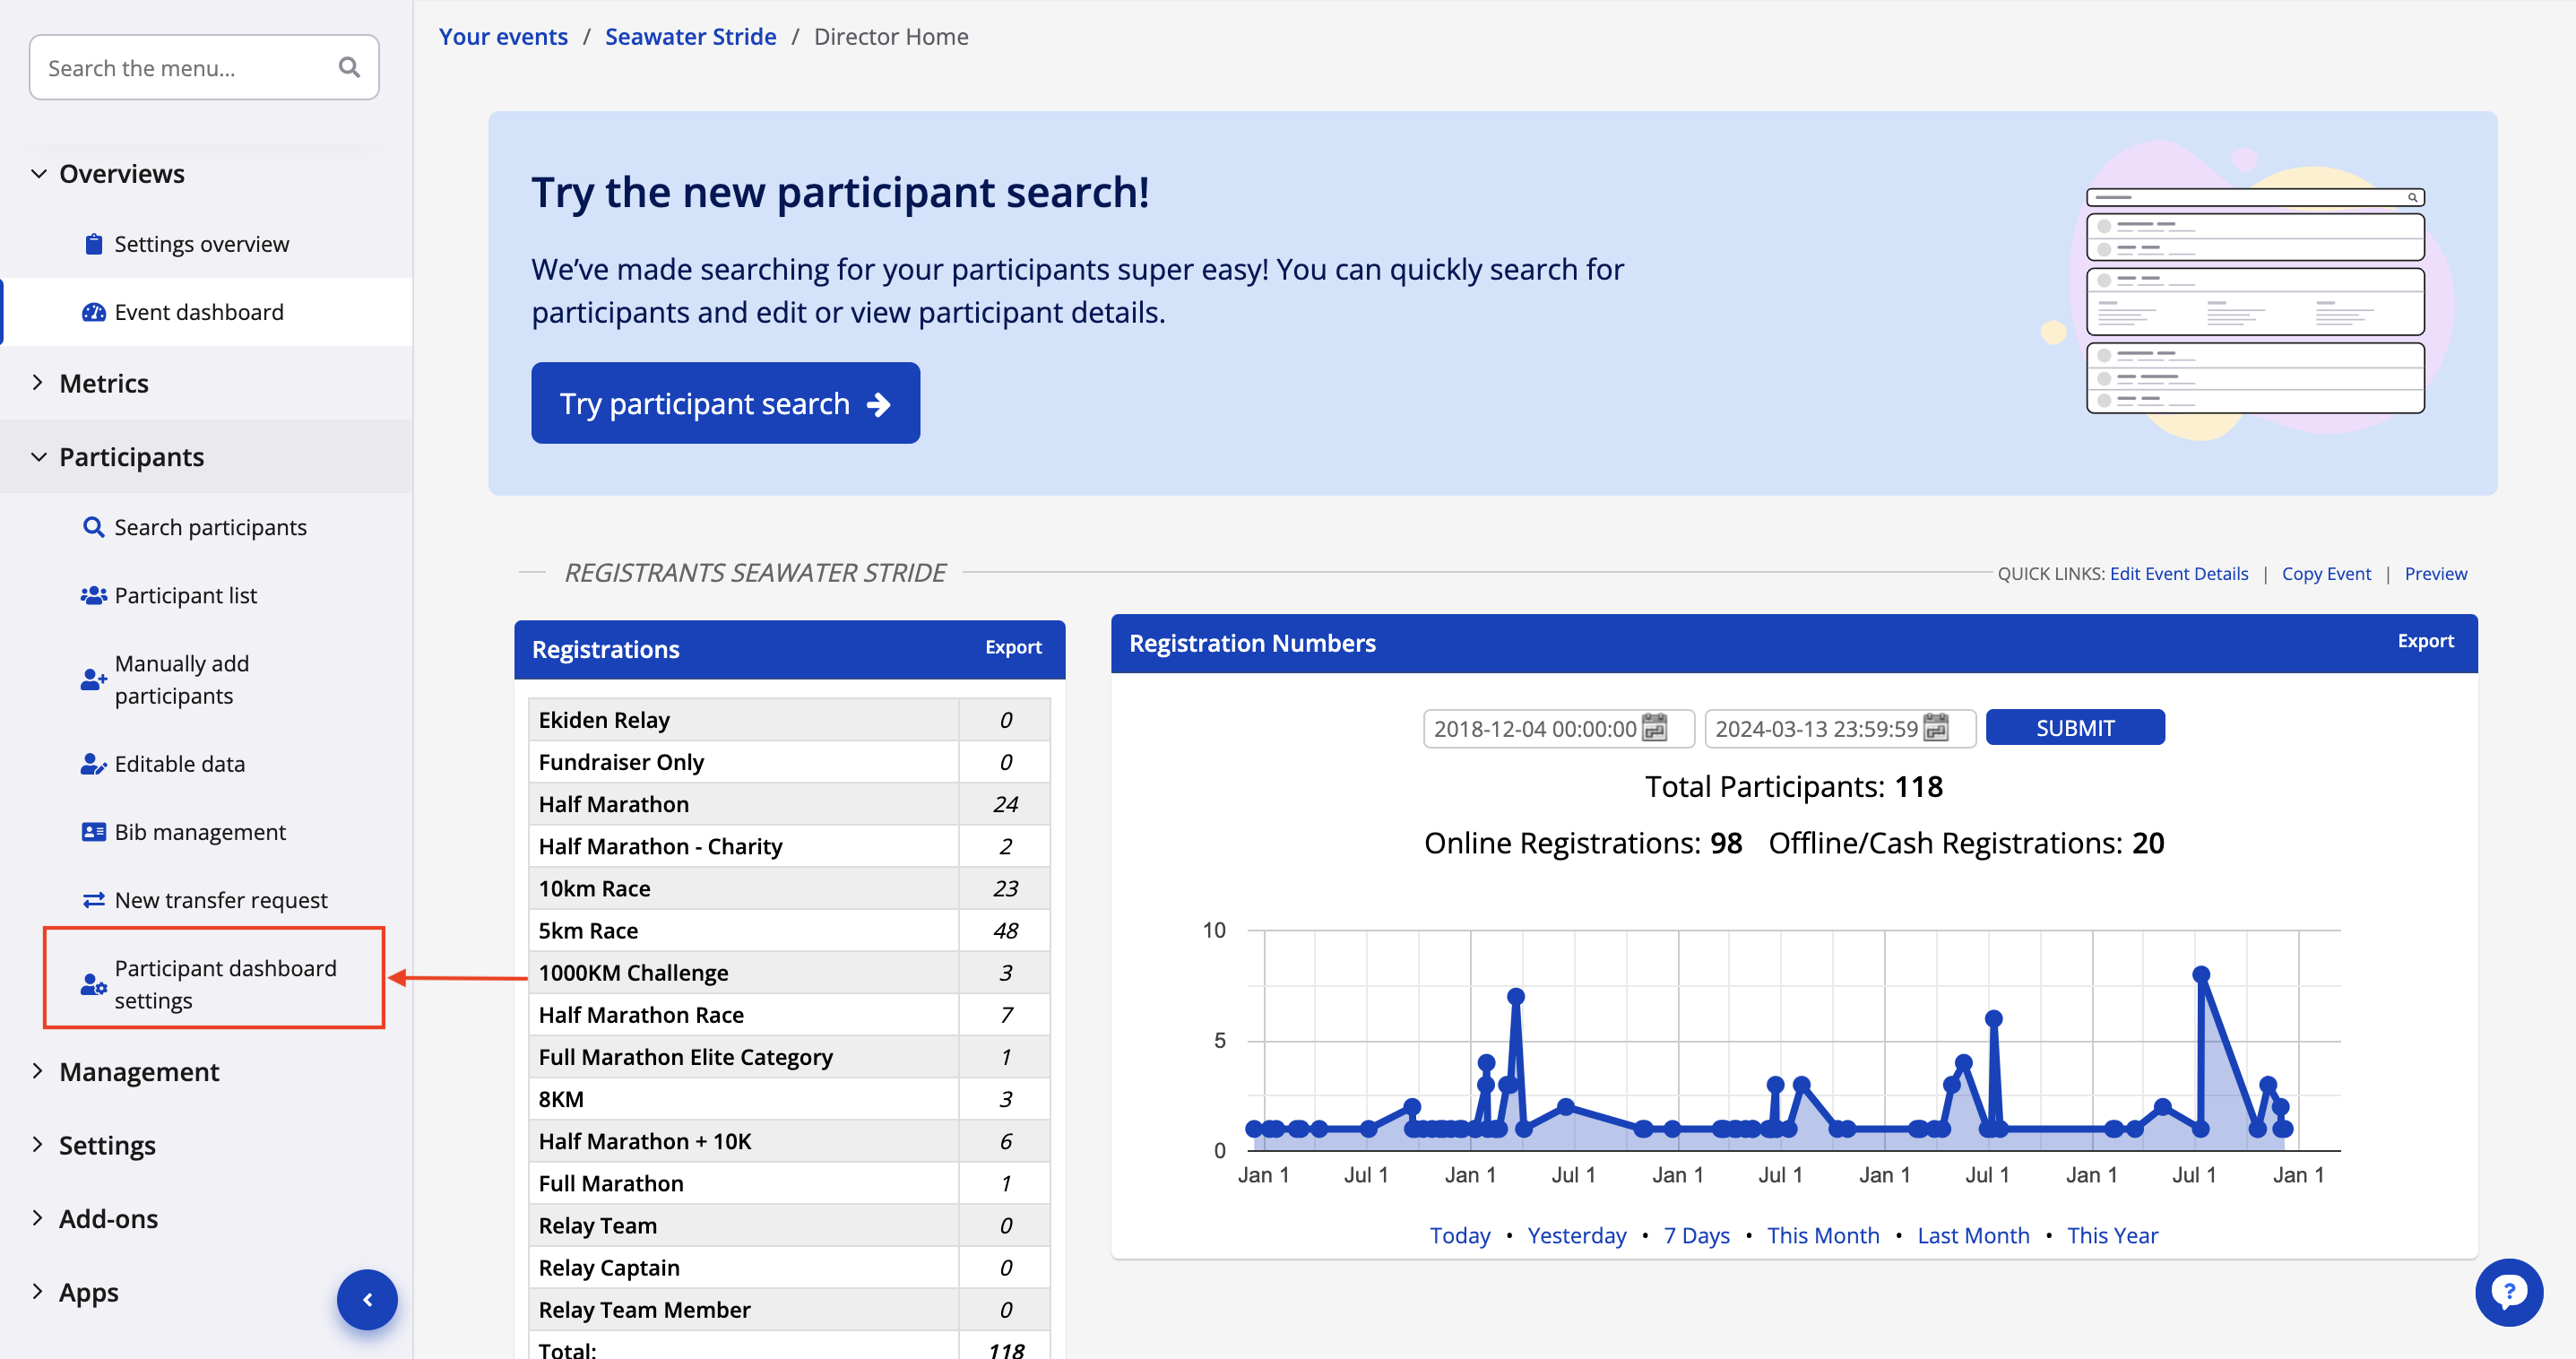The image size is (2576, 1359).
Task: Open the start date calendar picker icon
Action: tap(1656, 728)
